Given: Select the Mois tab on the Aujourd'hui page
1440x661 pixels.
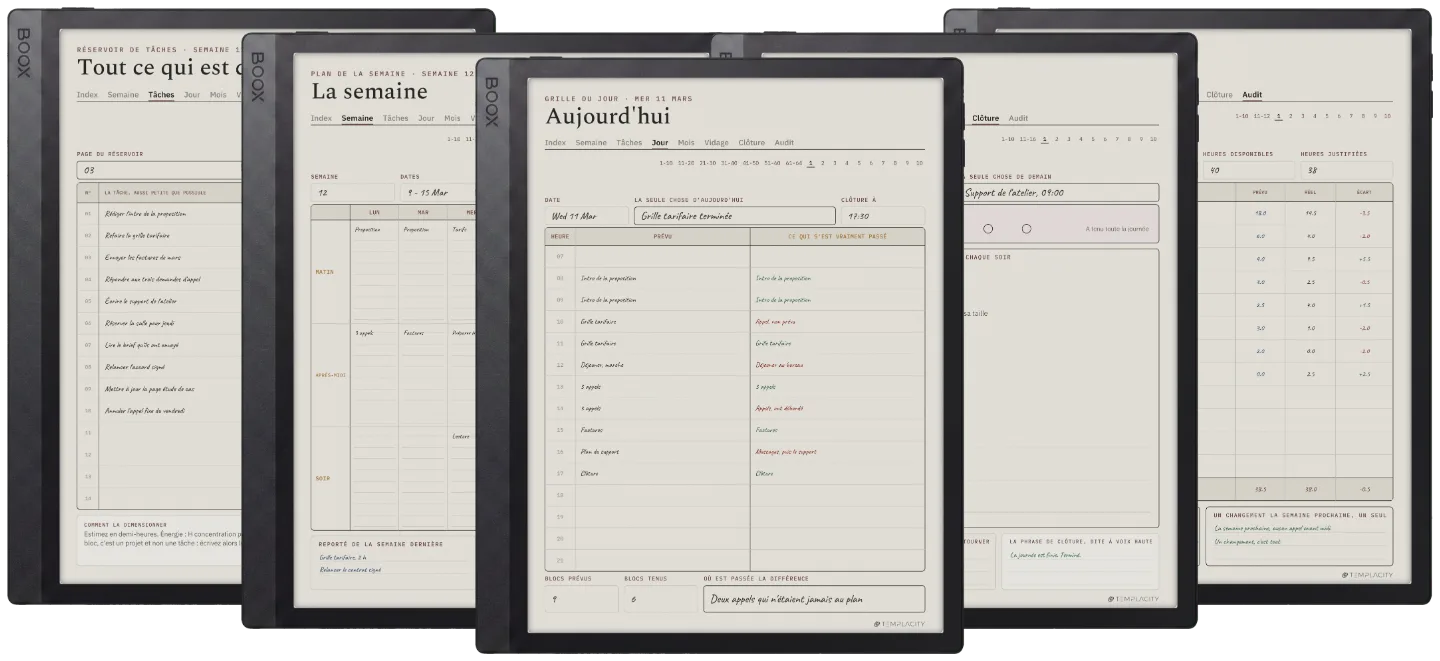Looking at the screenshot, I should pos(685,143).
